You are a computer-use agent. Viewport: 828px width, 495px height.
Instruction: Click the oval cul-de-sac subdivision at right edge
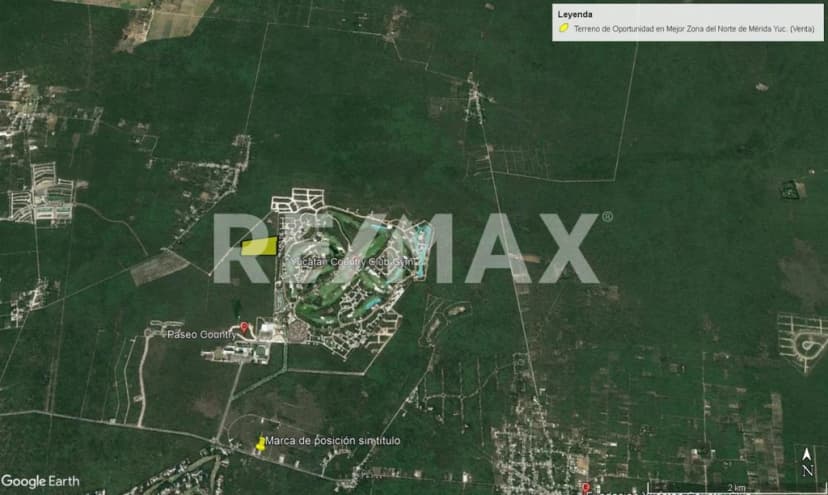(x=804, y=343)
